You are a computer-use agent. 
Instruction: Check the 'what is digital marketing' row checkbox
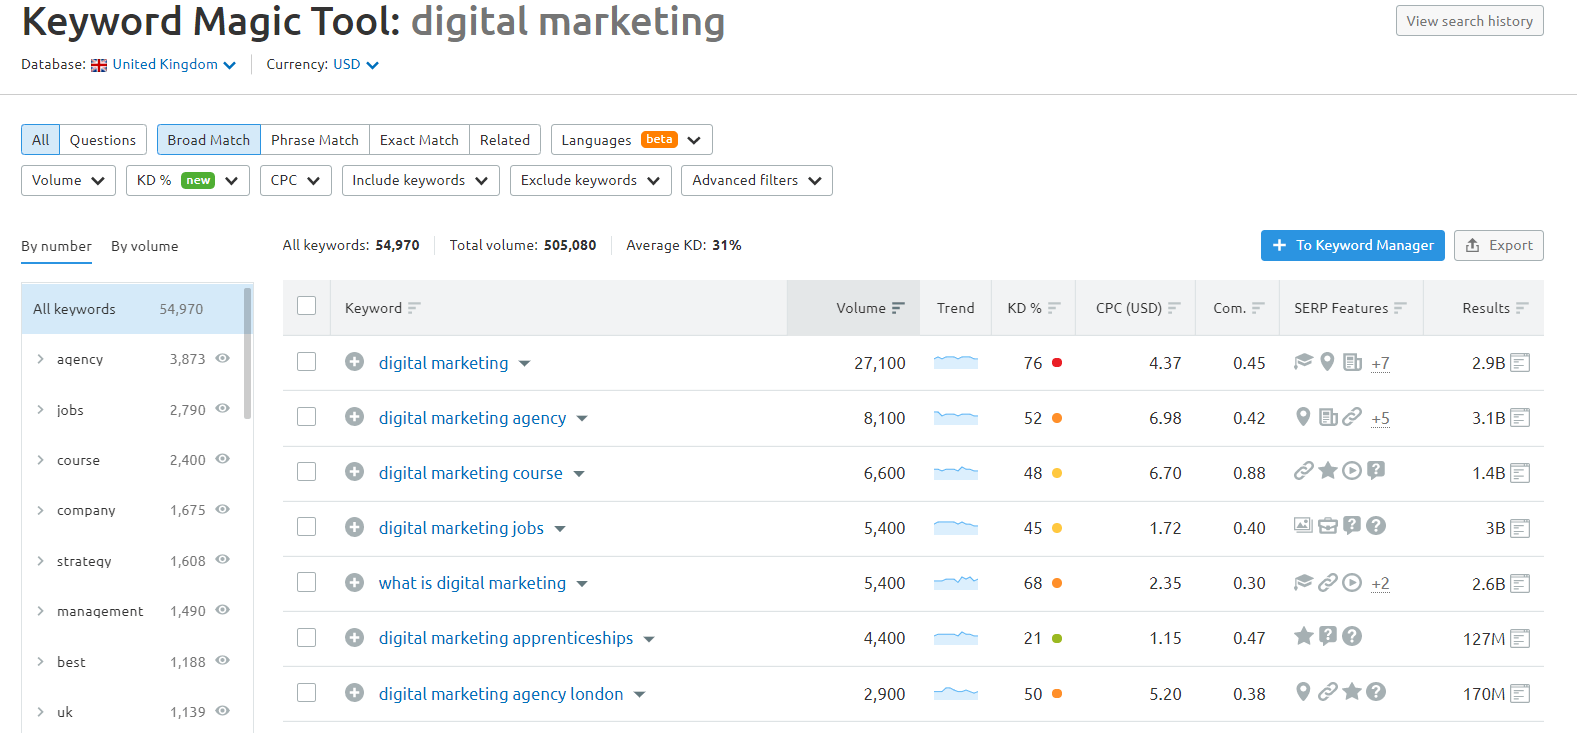click(307, 582)
